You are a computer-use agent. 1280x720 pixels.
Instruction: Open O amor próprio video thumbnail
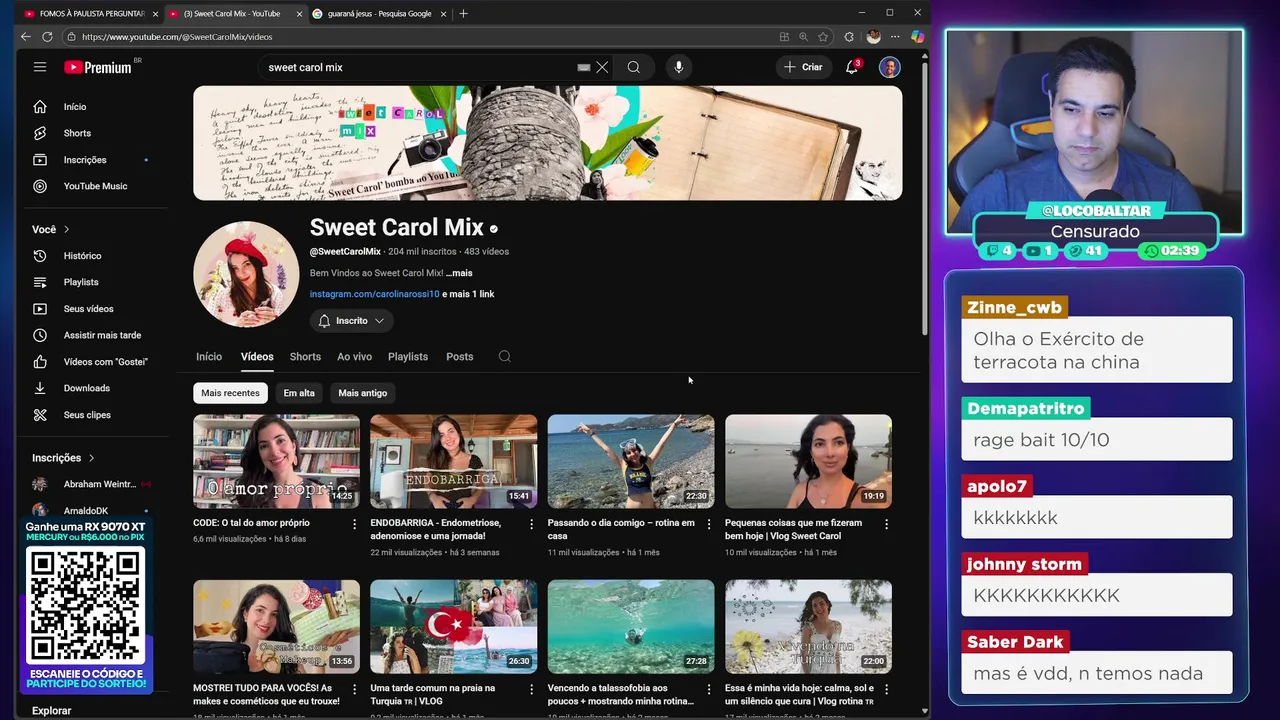point(276,461)
